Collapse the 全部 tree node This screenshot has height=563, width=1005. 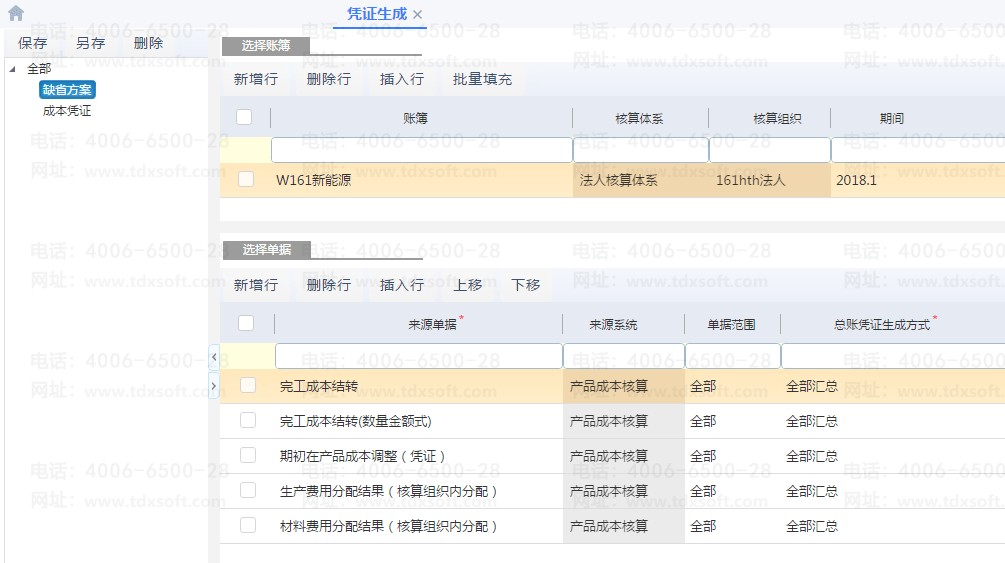click(x=12, y=69)
